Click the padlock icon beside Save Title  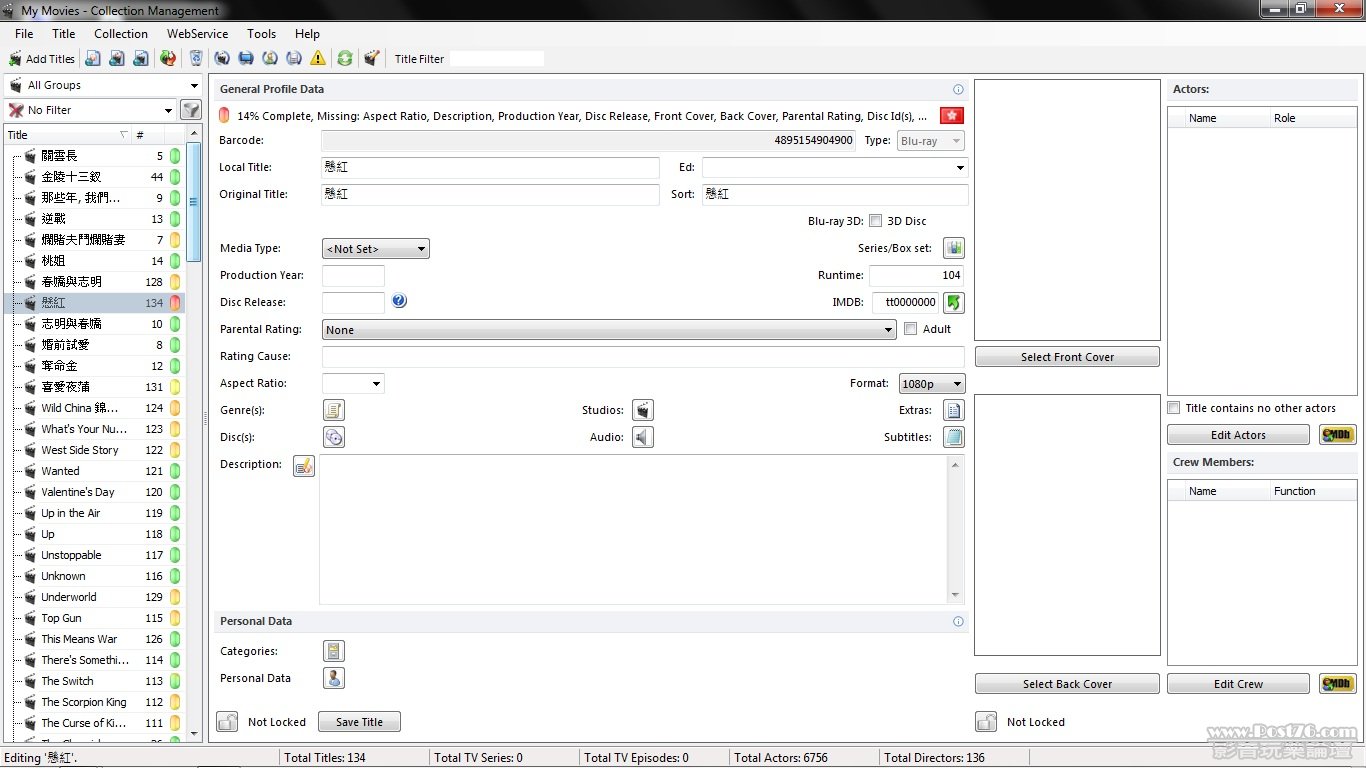(228, 722)
